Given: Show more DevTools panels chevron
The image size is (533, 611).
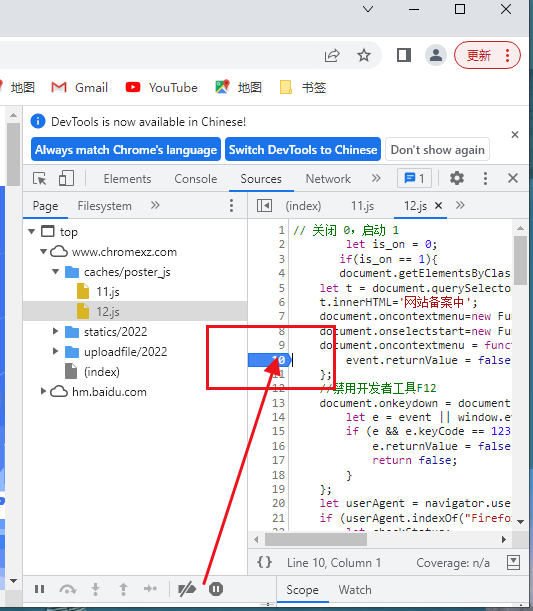Looking at the screenshot, I should point(376,178).
